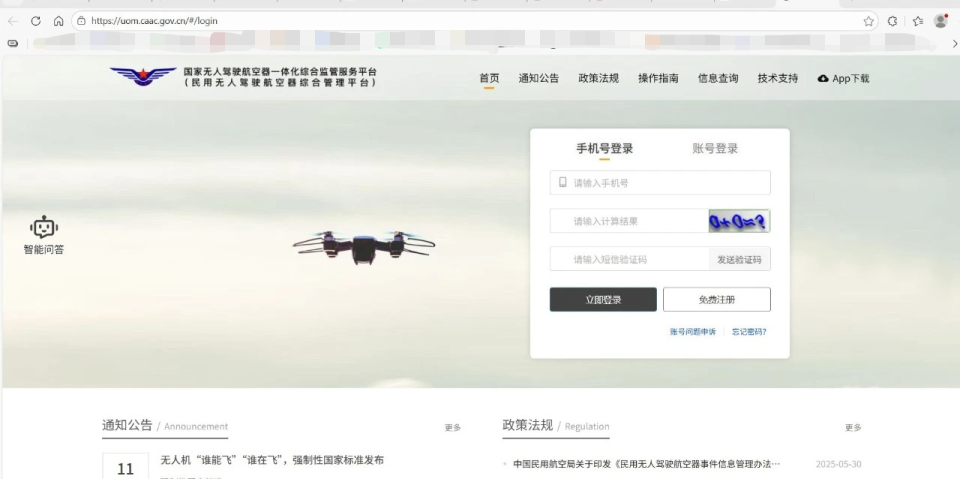This screenshot has width=960, height=479.
Task: Click the 通知公告 section heading
Action: tap(127, 425)
